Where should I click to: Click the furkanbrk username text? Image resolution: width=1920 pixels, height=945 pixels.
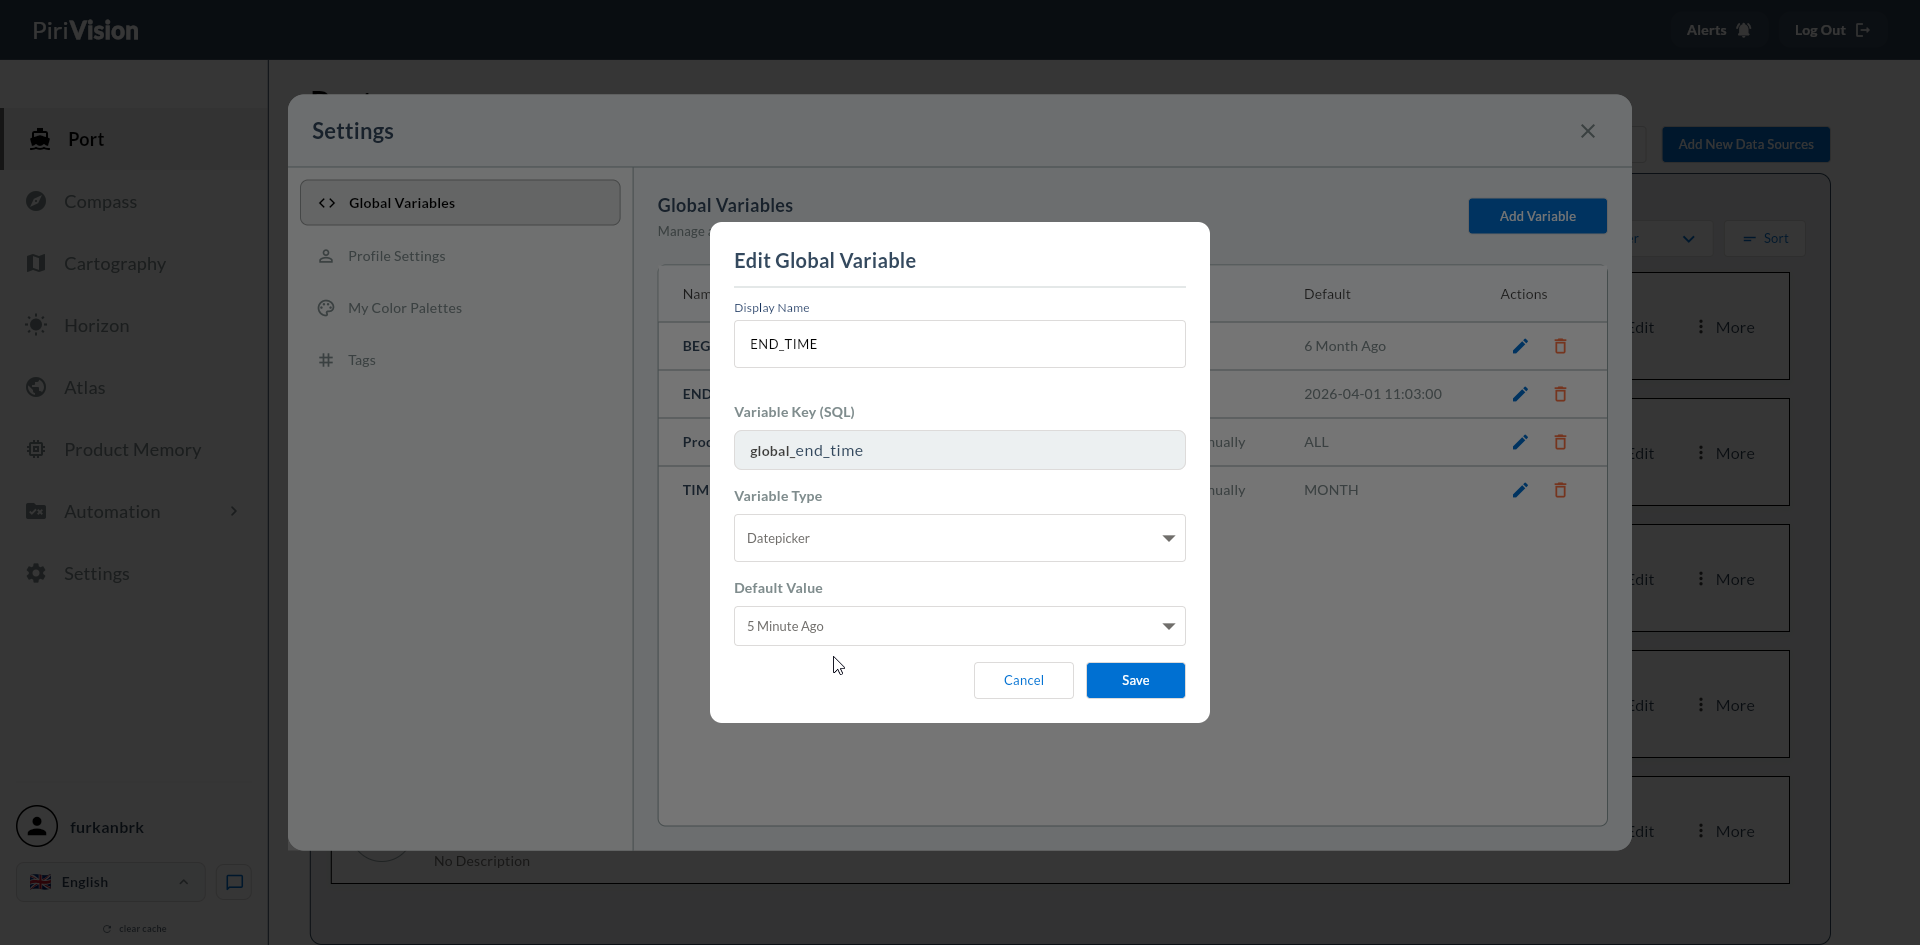click(x=107, y=827)
